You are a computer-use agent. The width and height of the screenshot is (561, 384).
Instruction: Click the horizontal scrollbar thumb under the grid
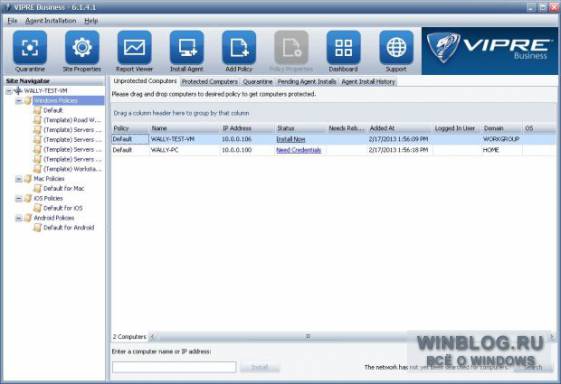(x=308, y=336)
